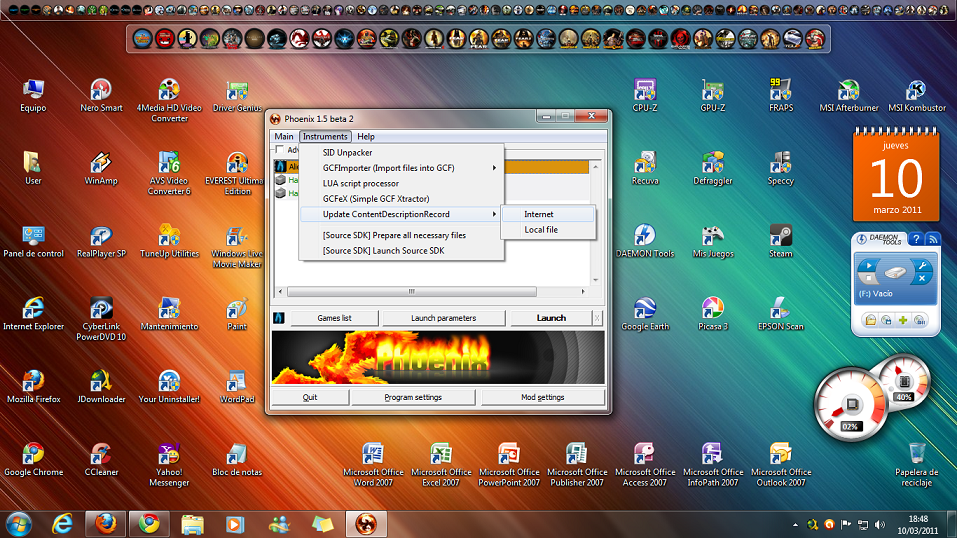Open AVS Video Converter 6 icon

169,173
